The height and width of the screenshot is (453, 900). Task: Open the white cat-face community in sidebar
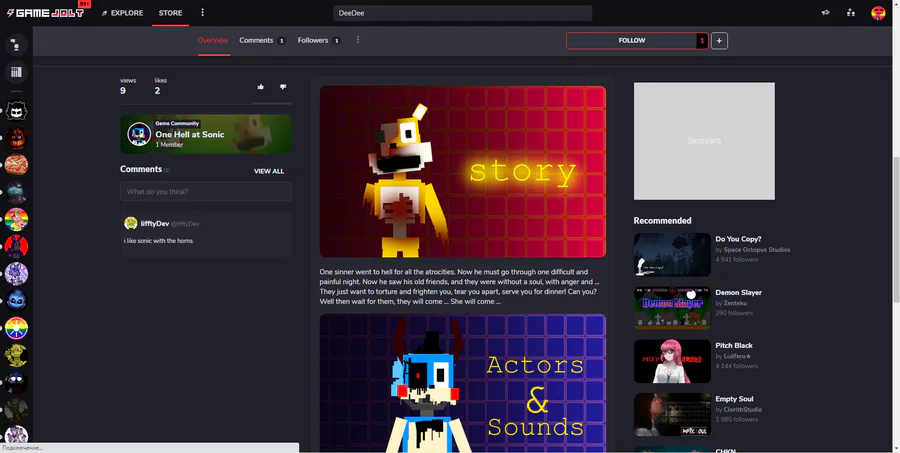tap(16, 110)
